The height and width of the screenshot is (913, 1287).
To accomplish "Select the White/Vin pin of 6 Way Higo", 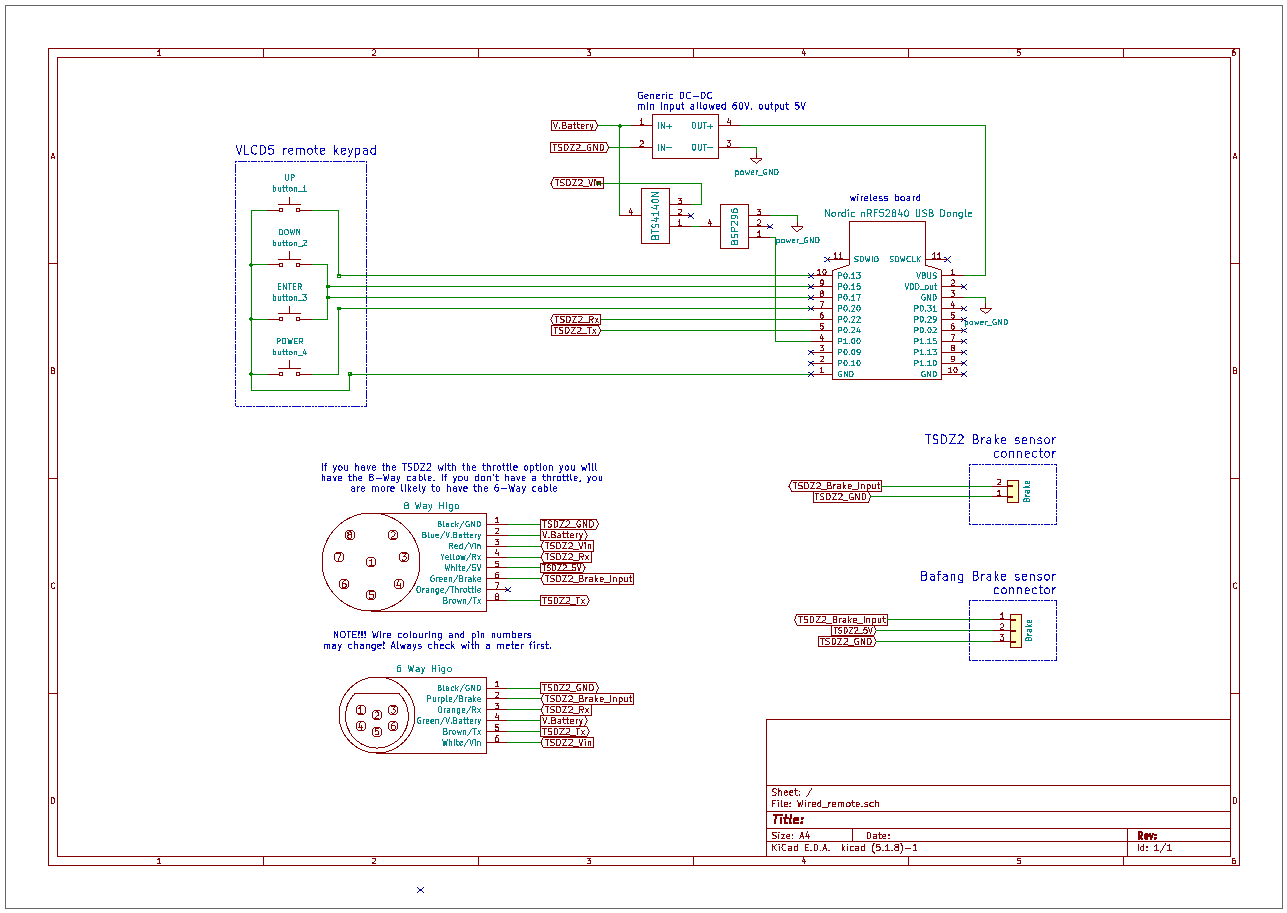I will click(x=462, y=743).
